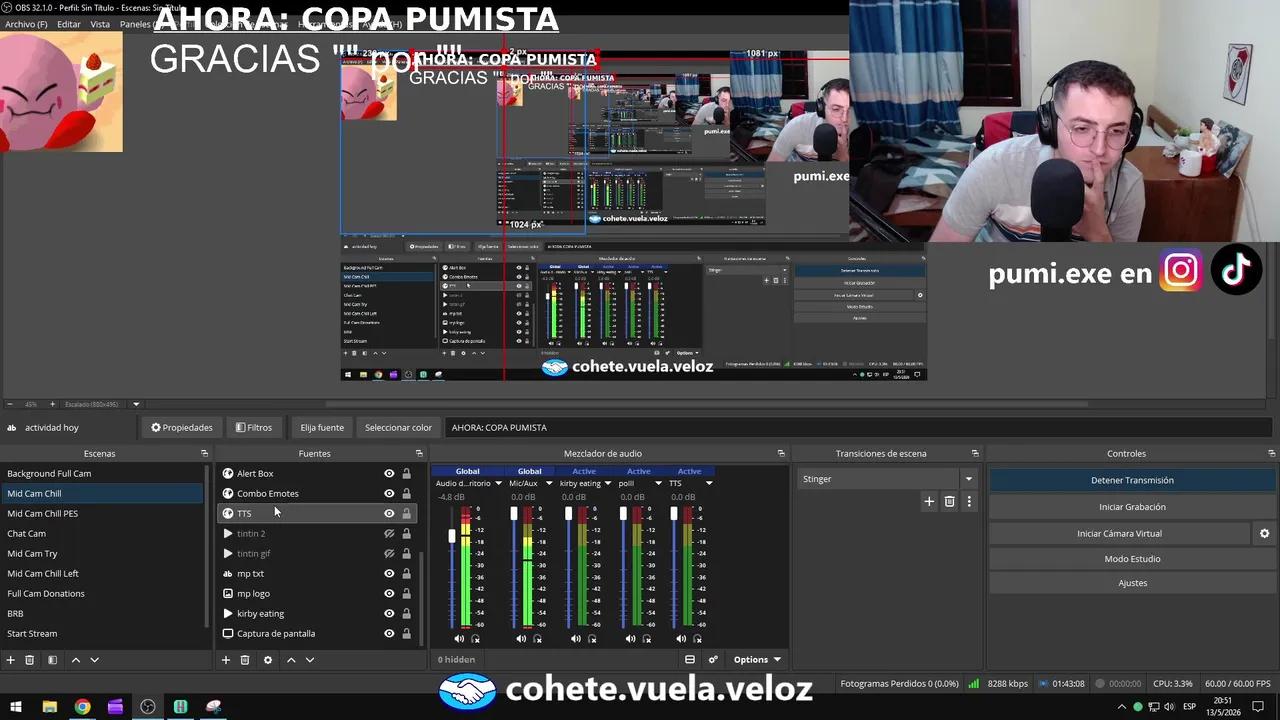This screenshot has height=720, width=1280.
Task: Delete selected scene with trash icon
Action: (30, 660)
